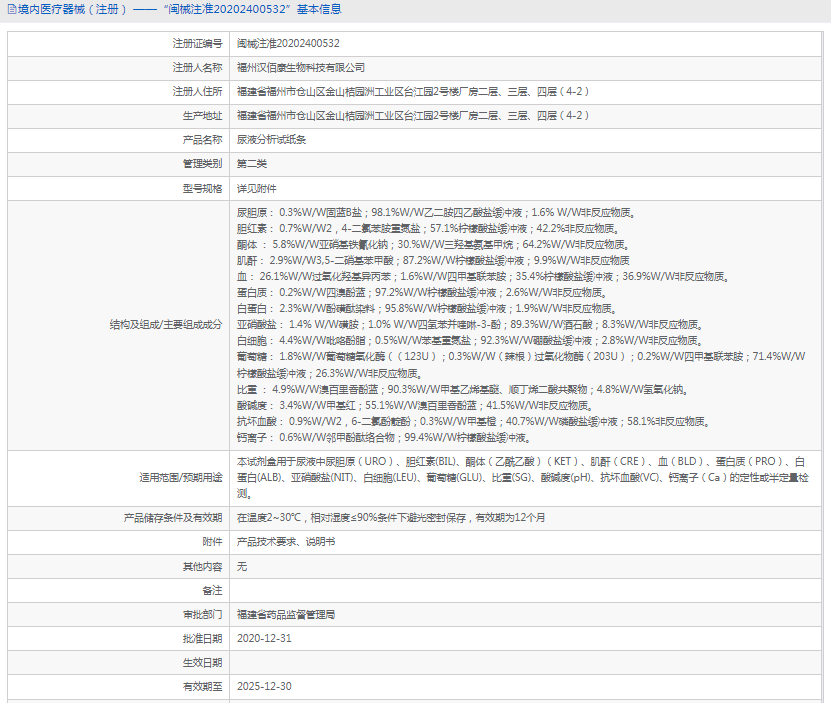This screenshot has height=703, width=831.
Task: Click the management class value 第二类
Action: coord(252,164)
